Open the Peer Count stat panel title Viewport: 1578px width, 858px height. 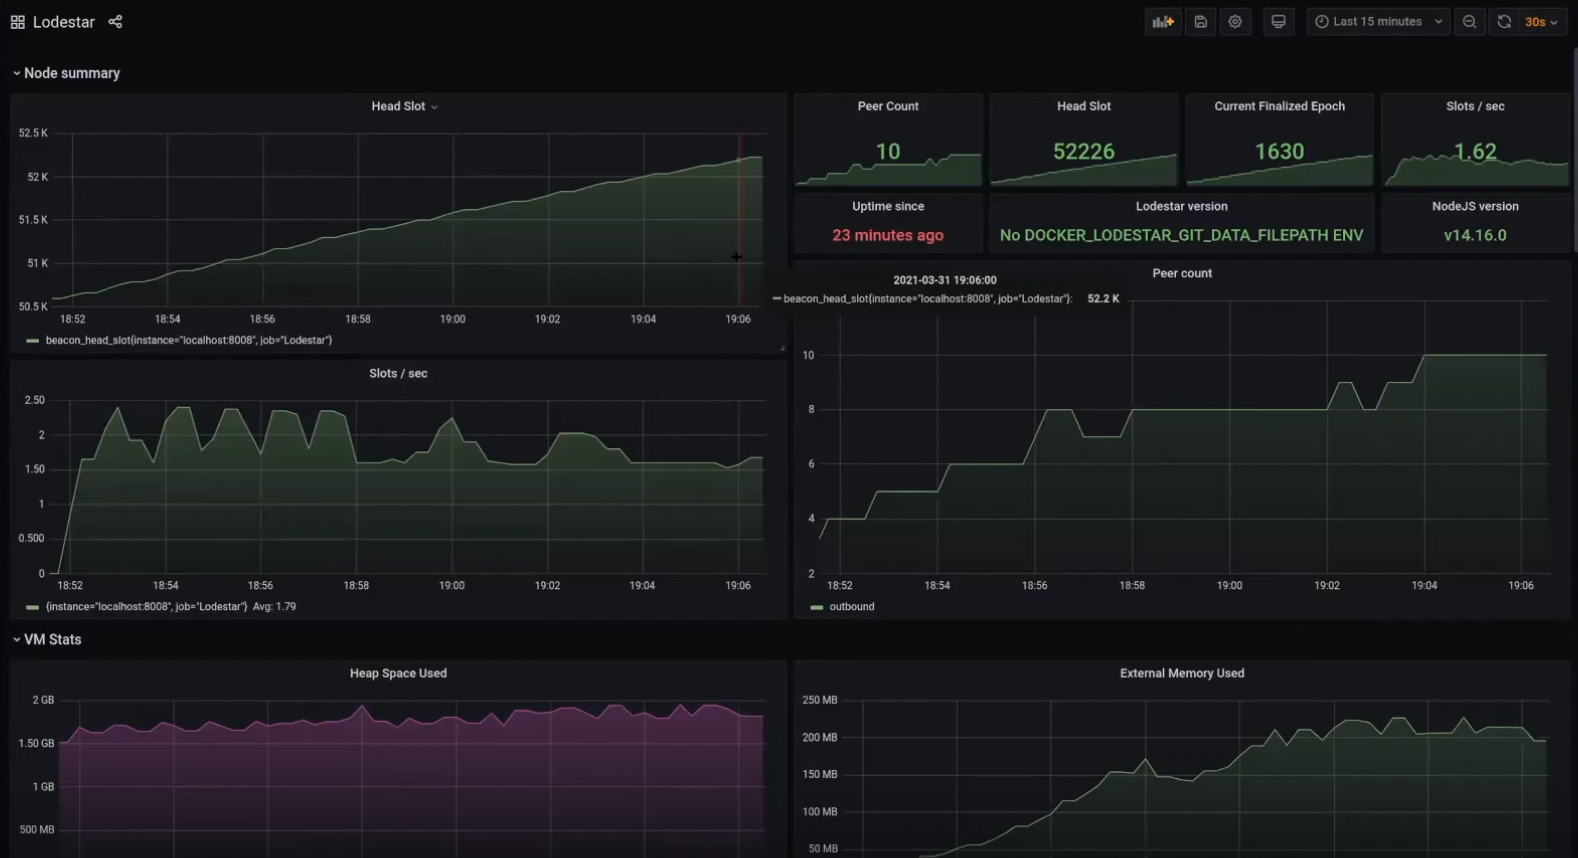point(888,106)
